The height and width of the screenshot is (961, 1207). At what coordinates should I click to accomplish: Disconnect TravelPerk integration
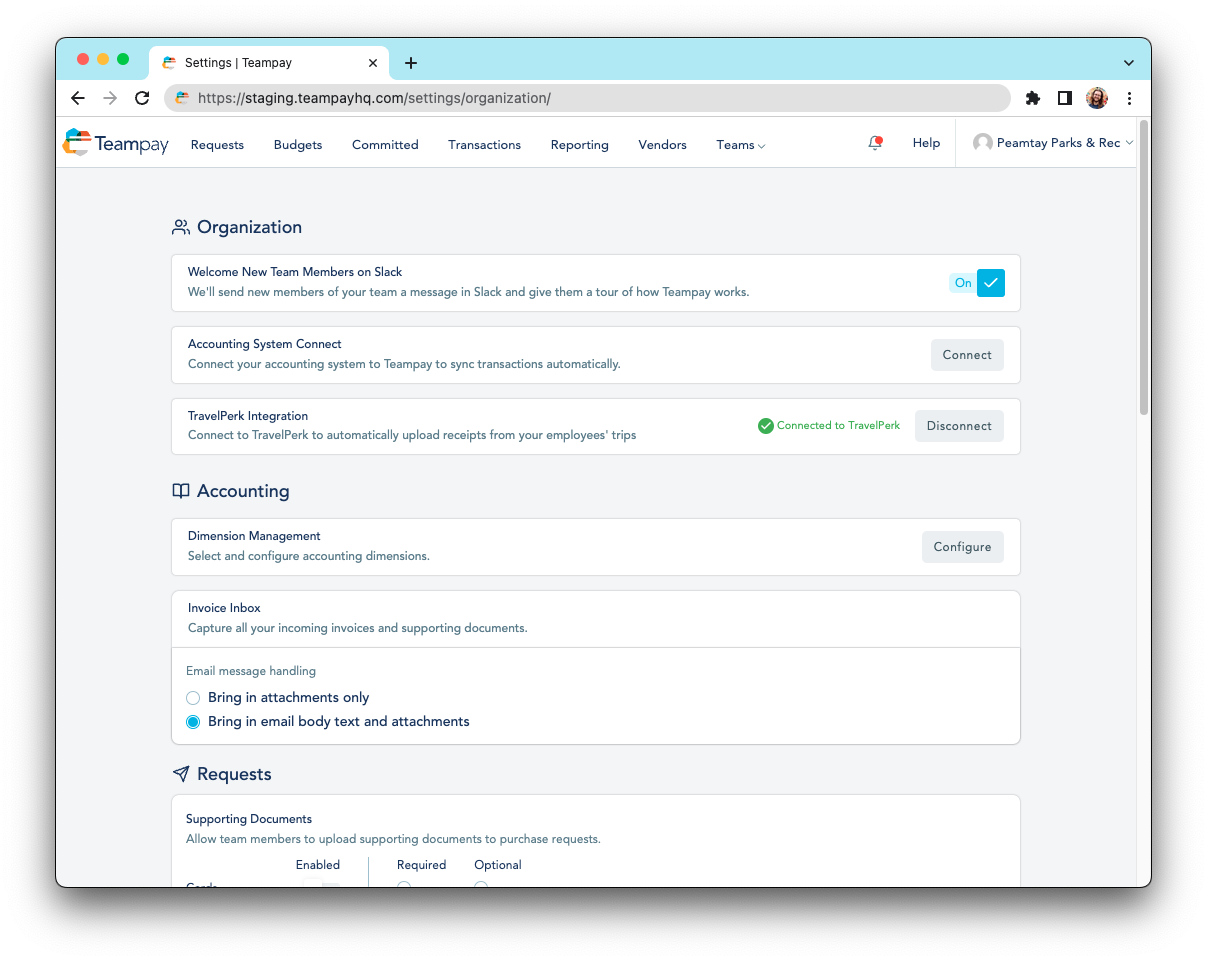click(x=959, y=426)
